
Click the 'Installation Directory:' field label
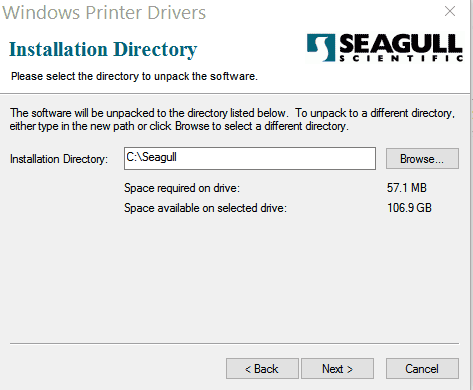pos(59,159)
